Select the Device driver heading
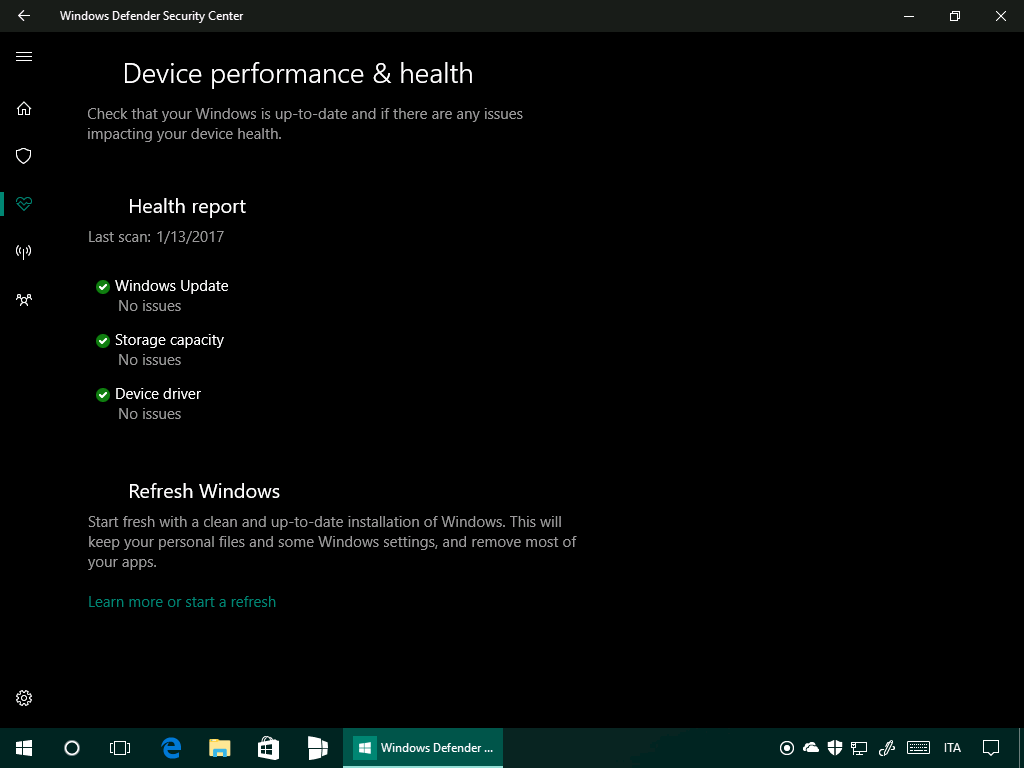This screenshot has width=1024, height=768. (x=158, y=394)
